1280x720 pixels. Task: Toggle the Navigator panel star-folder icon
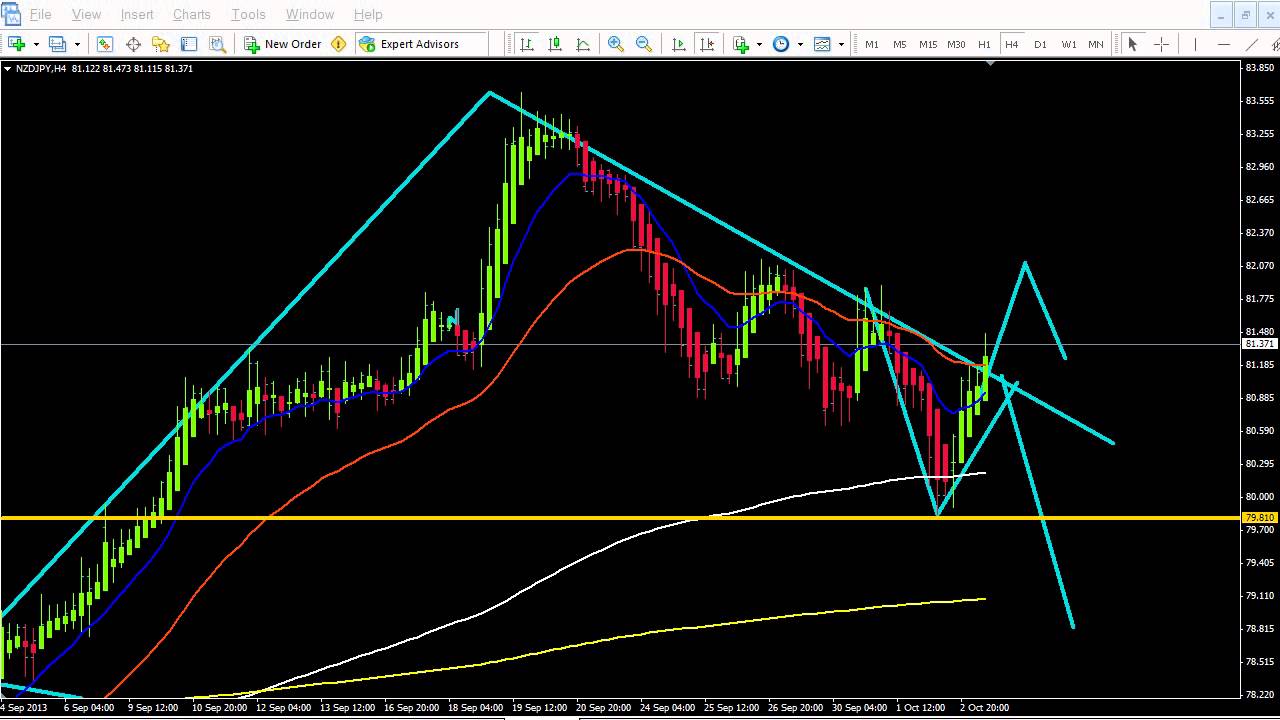[161, 44]
